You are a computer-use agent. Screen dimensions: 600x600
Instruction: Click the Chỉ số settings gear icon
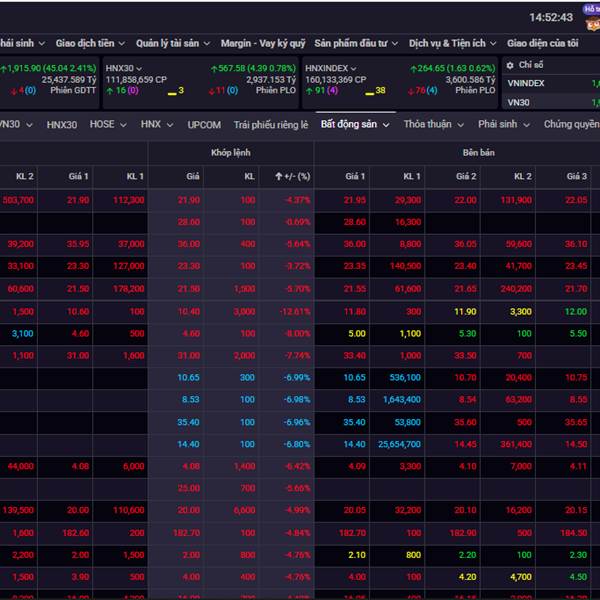point(510,65)
